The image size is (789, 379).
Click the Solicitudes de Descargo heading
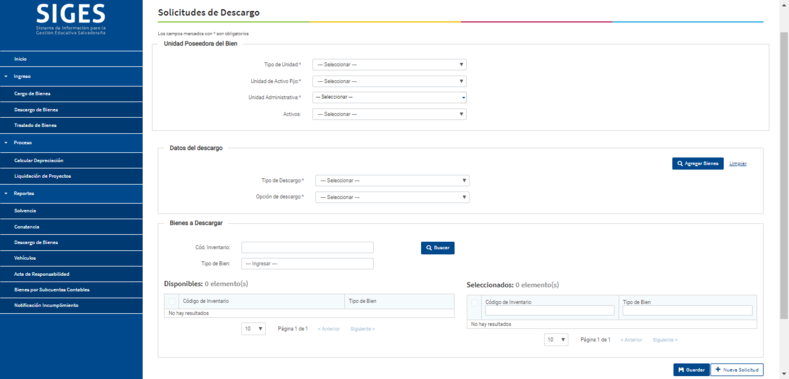point(209,13)
